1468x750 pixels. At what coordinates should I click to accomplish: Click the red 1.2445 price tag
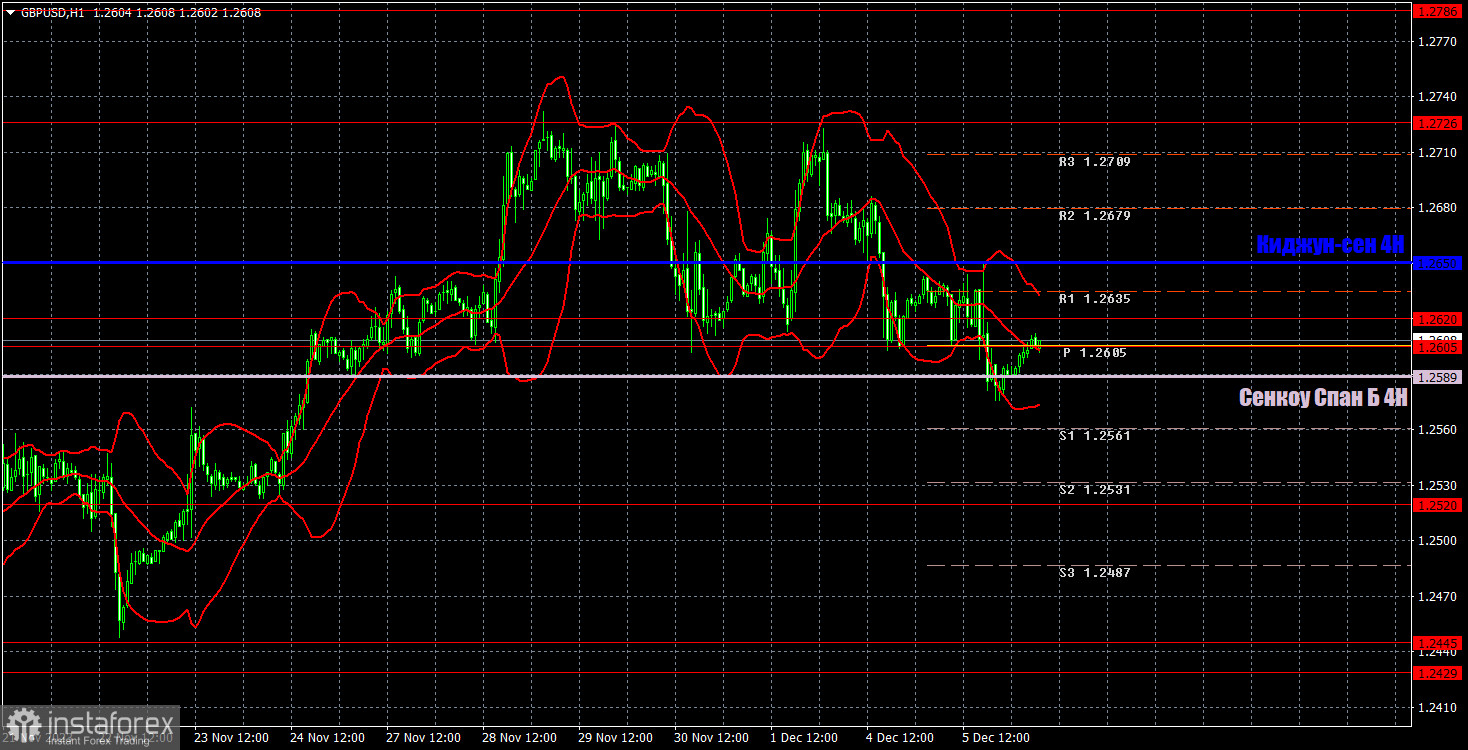tap(1438, 643)
